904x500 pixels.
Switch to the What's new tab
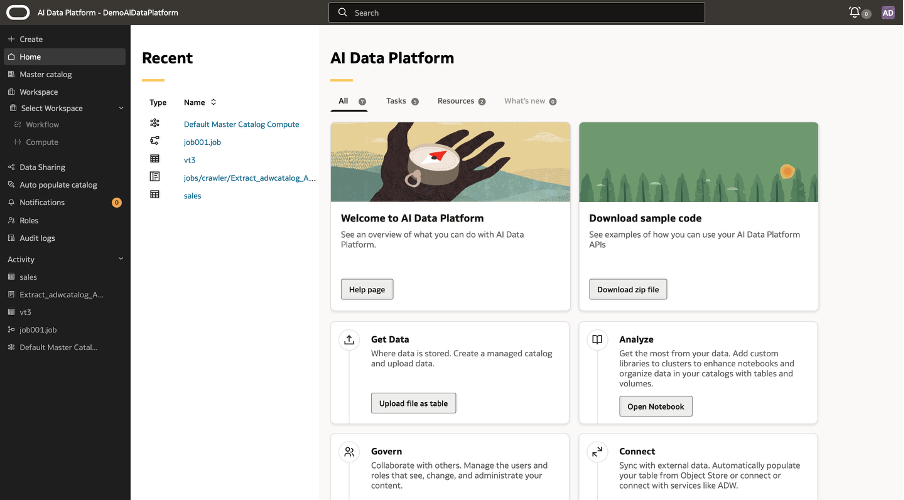(x=530, y=101)
